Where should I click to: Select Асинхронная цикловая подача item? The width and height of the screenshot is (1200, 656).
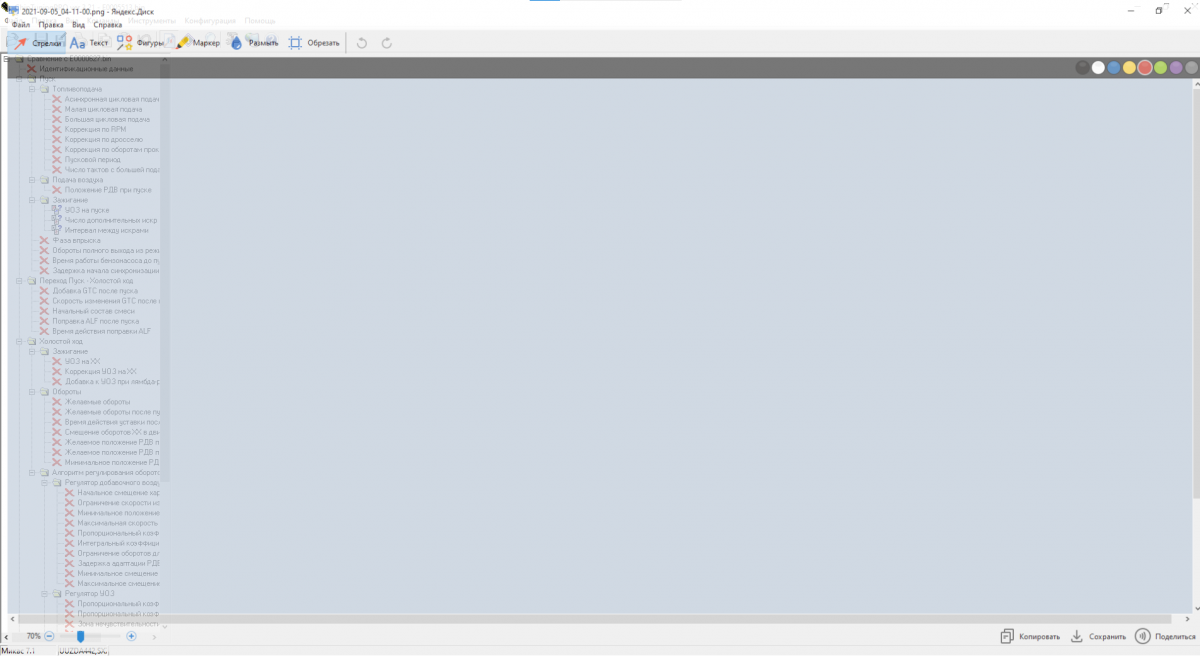(x=112, y=99)
